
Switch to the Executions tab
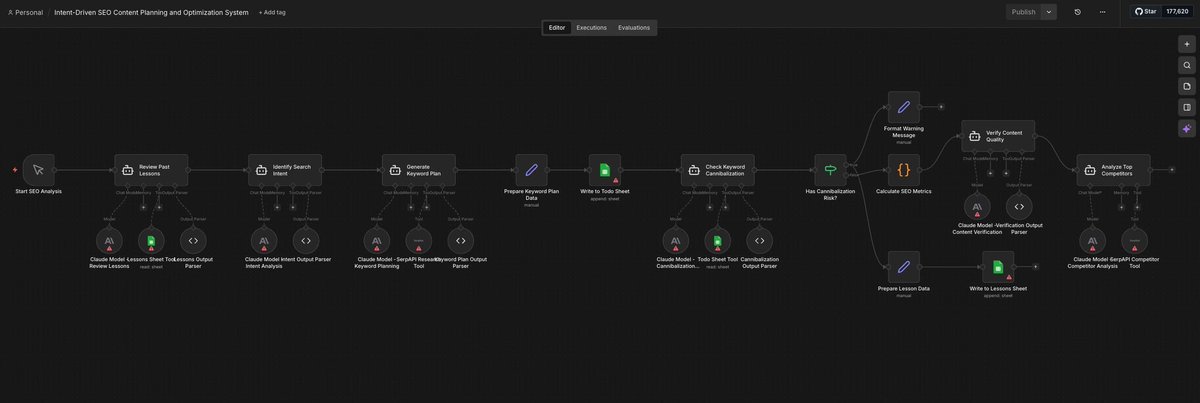pos(592,28)
